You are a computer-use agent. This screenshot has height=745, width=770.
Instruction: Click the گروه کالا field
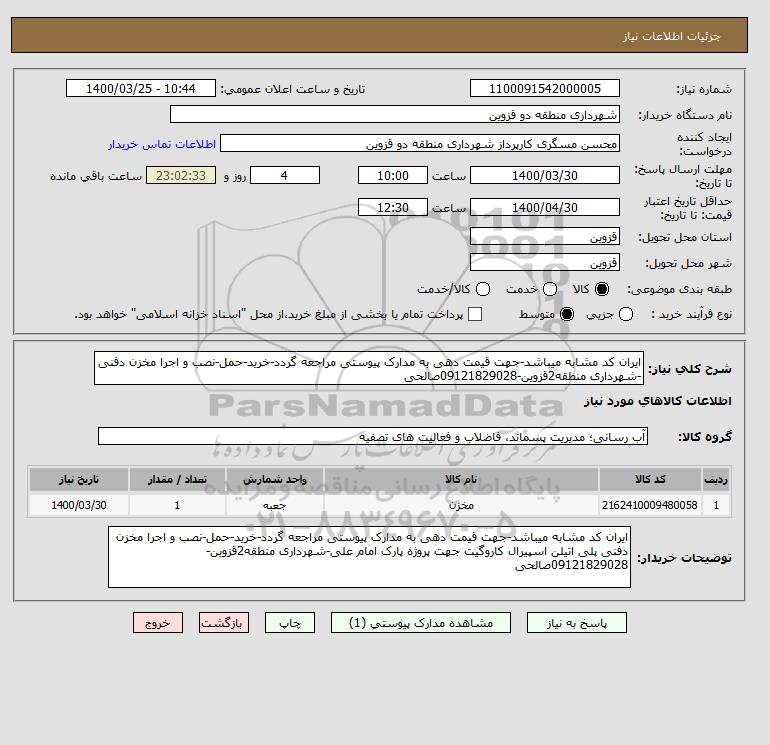tap(373, 436)
